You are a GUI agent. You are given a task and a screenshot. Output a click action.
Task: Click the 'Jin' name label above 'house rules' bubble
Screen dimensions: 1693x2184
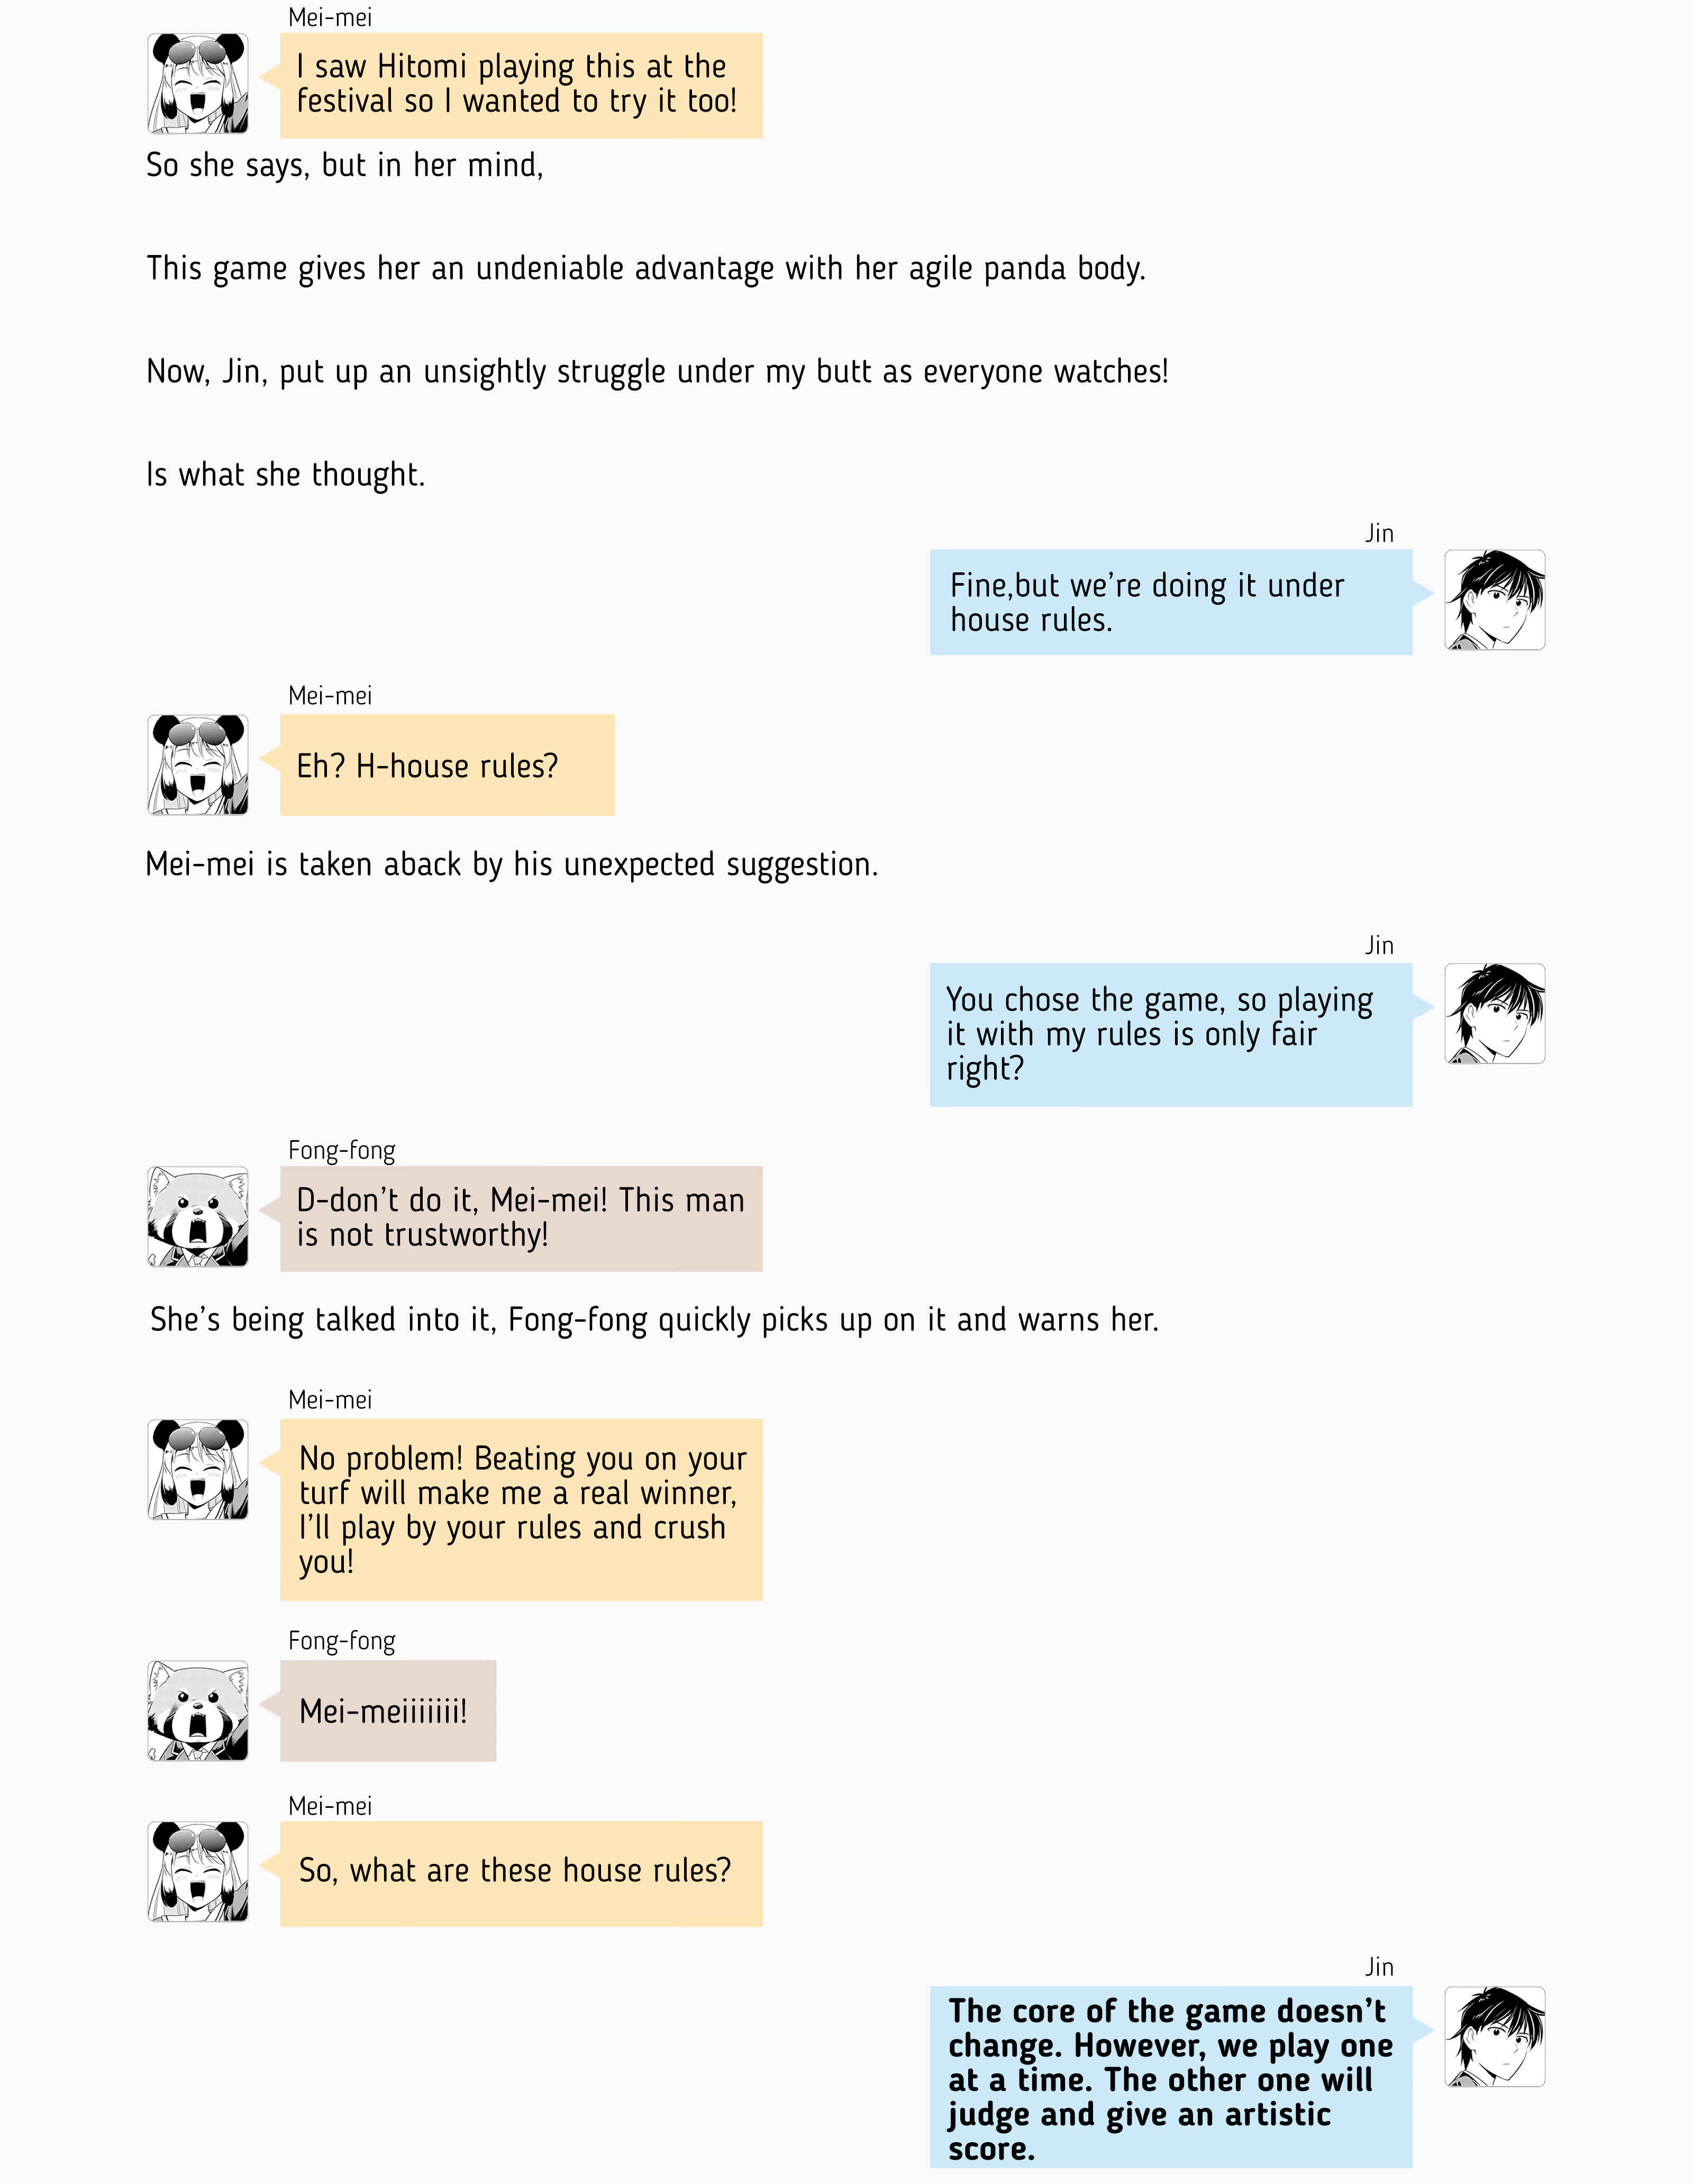tap(1379, 533)
